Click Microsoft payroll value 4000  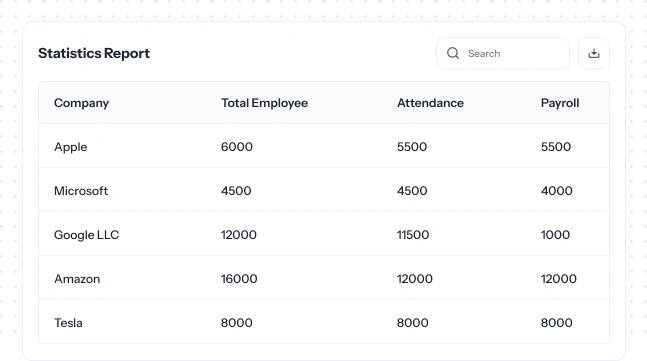(557, 191)
